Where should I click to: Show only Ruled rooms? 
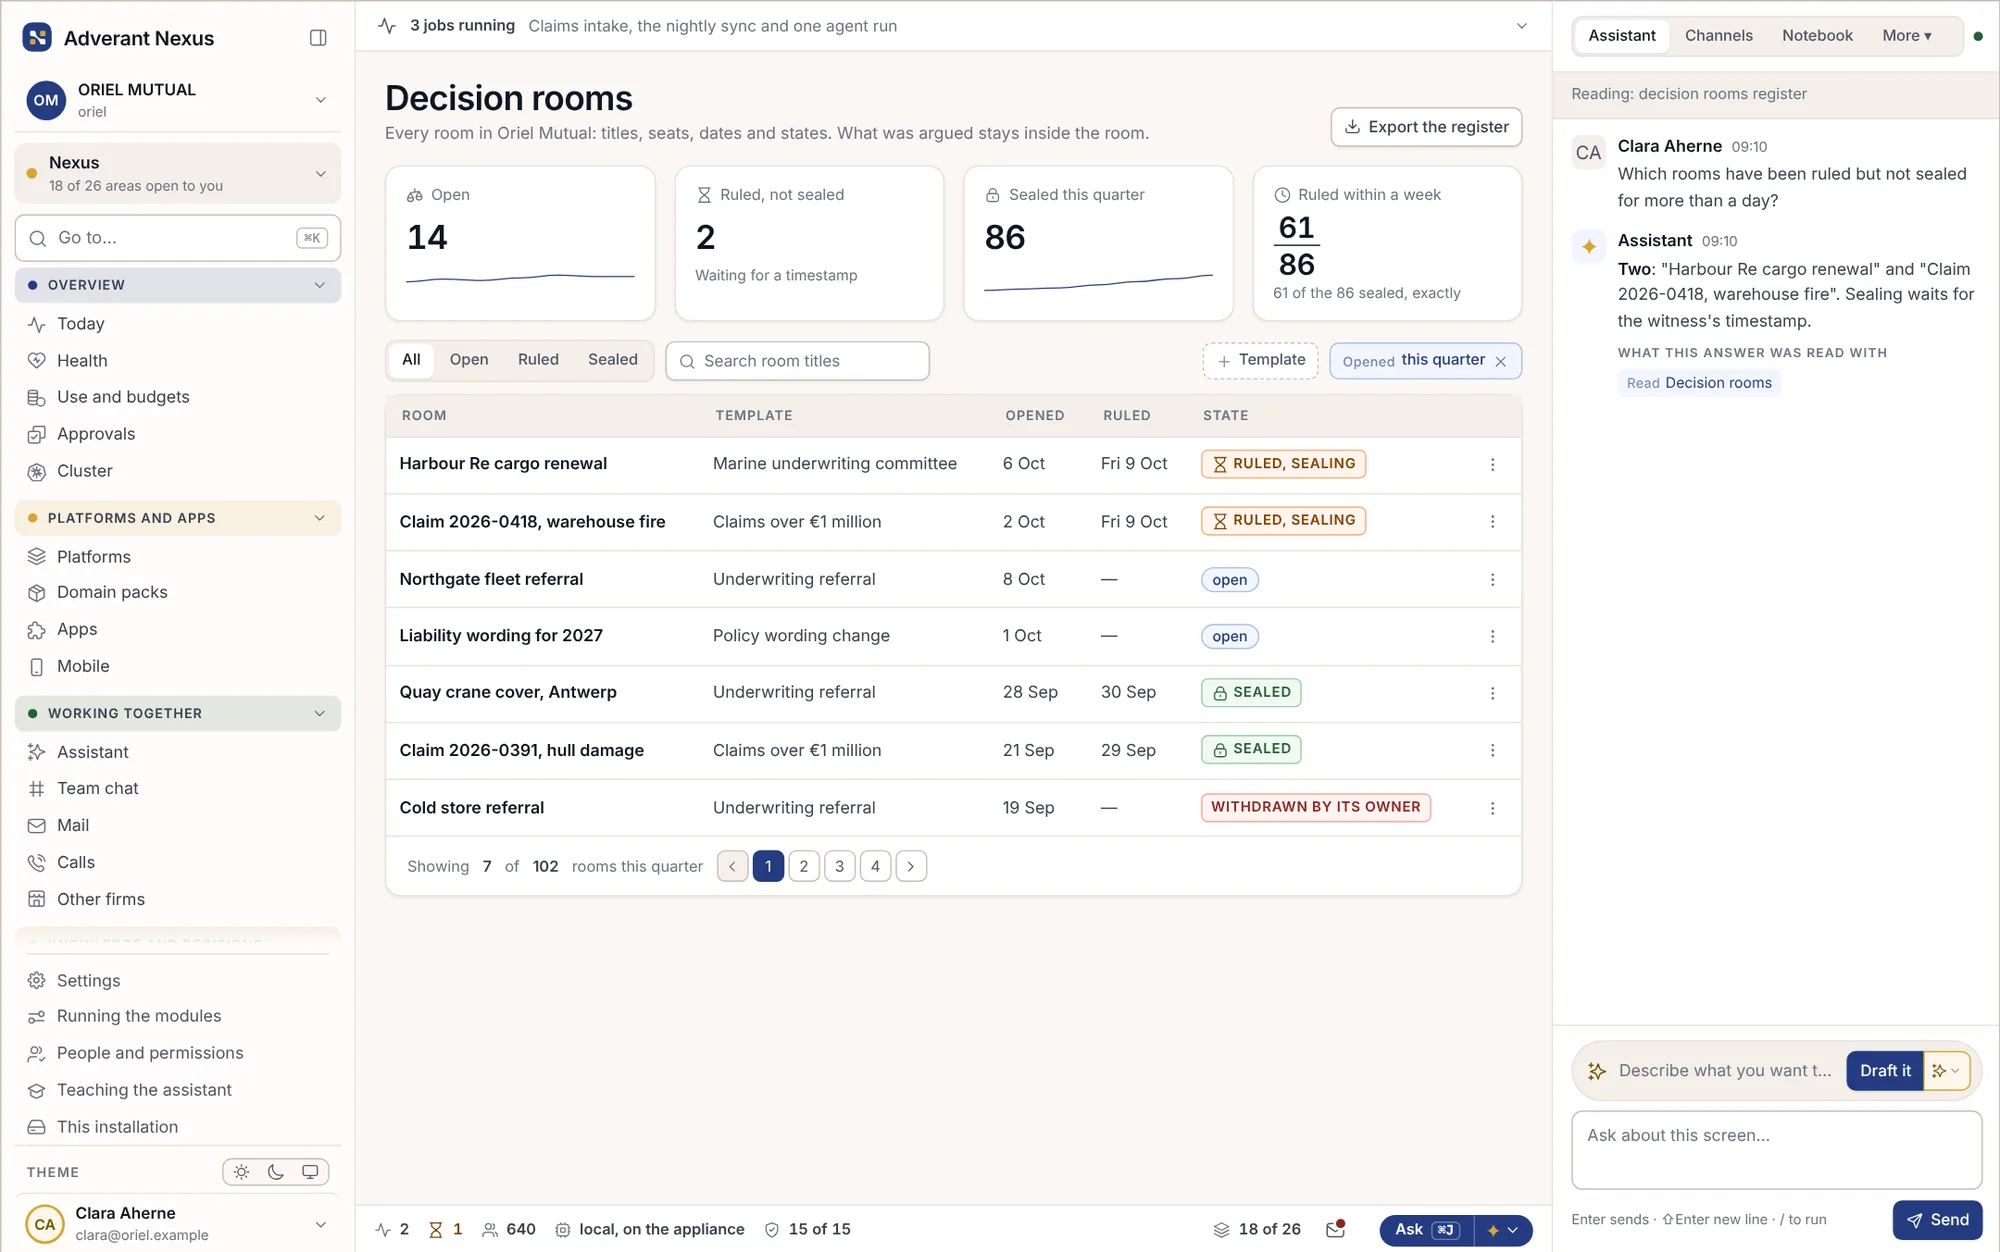click(538, 360)
